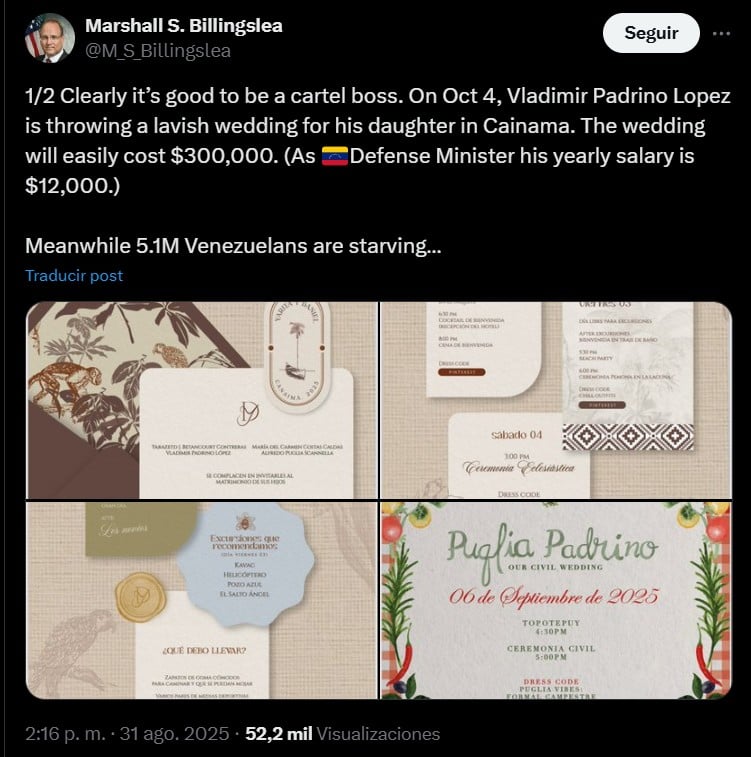Screen dimensions: 751x757
Task: Open the Excursiones que recomendamos image
Action: click(x=202, y=600)
